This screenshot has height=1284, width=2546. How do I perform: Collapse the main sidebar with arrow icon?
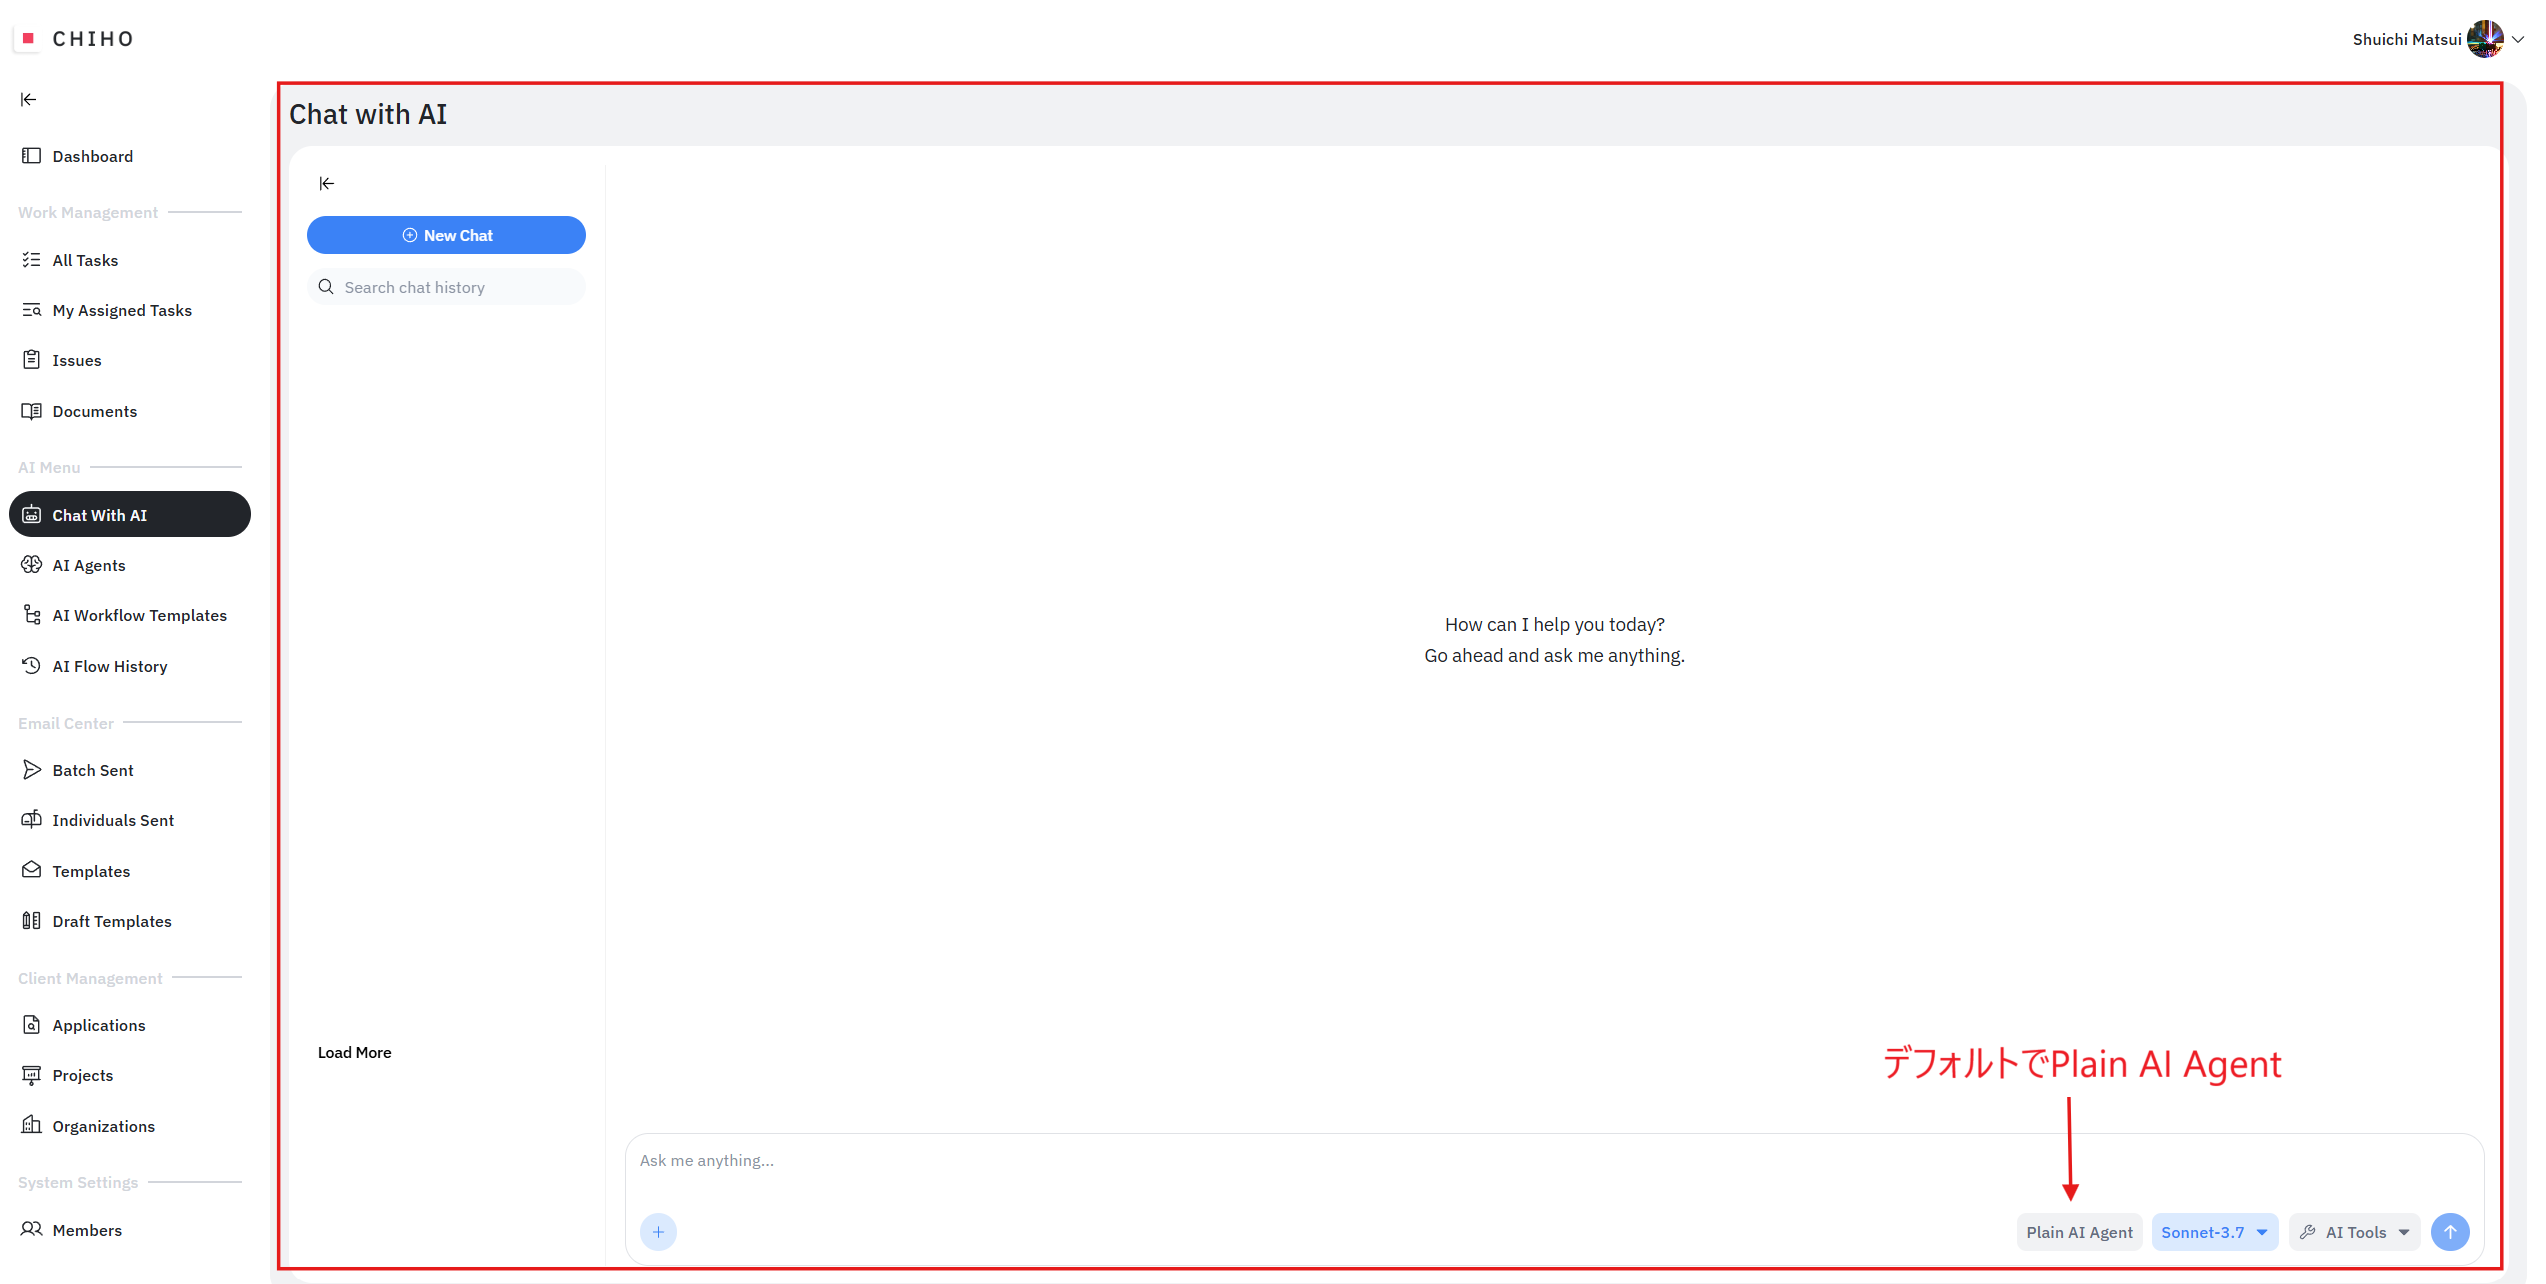[28, 99]
